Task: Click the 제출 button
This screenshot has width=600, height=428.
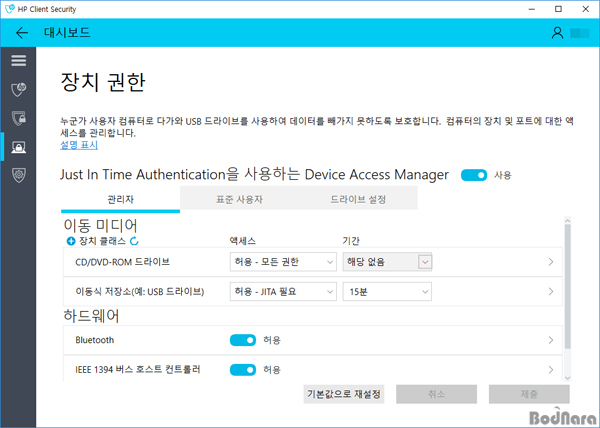Action: (x=529, y=394)
